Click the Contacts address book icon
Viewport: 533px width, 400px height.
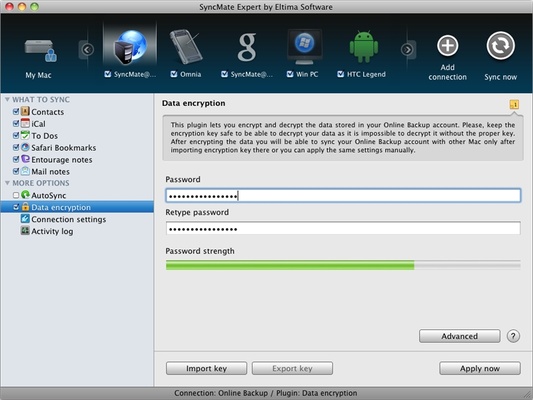[x=25, y=111]
